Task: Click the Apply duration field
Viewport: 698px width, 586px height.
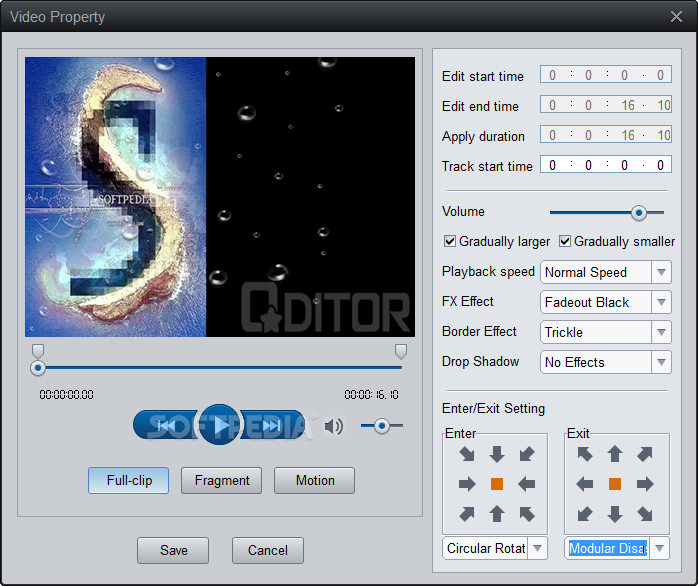Action: tap(605, 134)
